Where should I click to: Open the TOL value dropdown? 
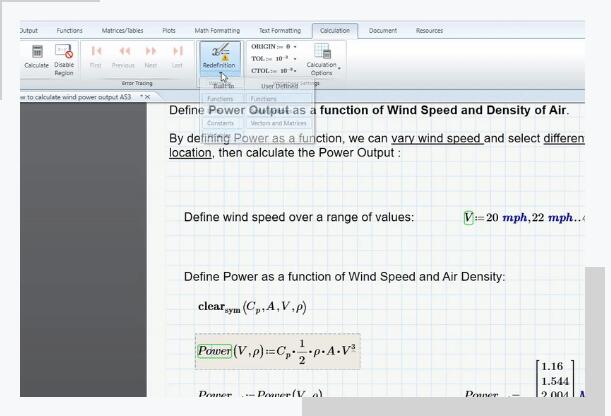point(295,59)
